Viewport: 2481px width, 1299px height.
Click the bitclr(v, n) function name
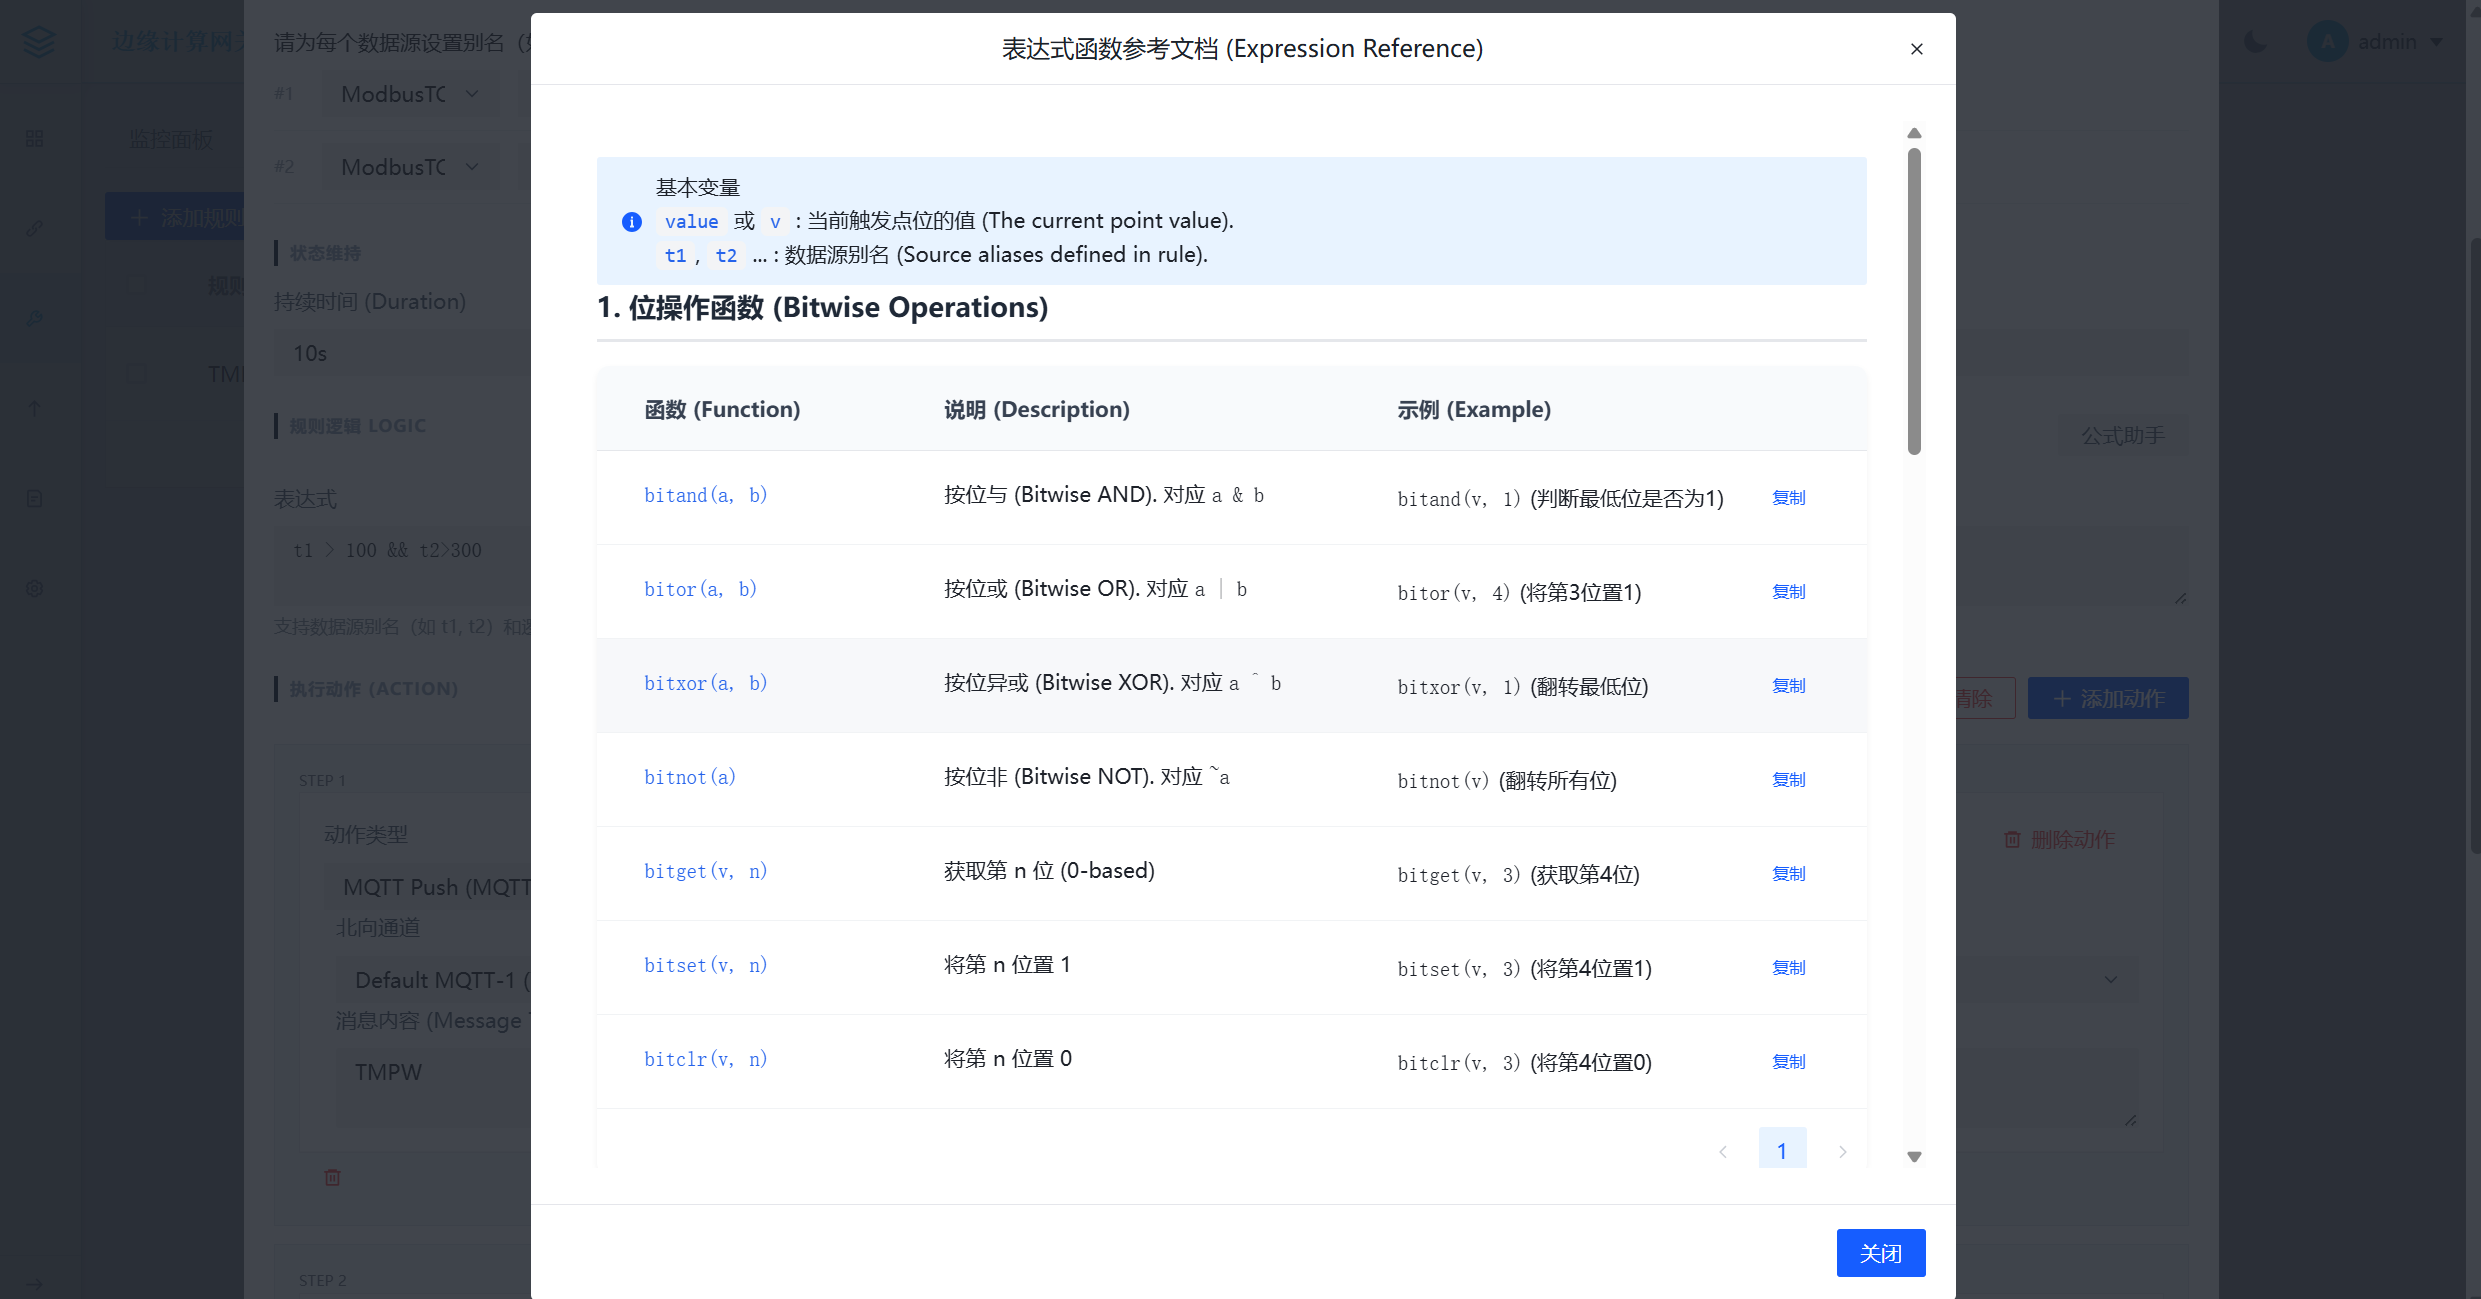tap(705, 1059)
